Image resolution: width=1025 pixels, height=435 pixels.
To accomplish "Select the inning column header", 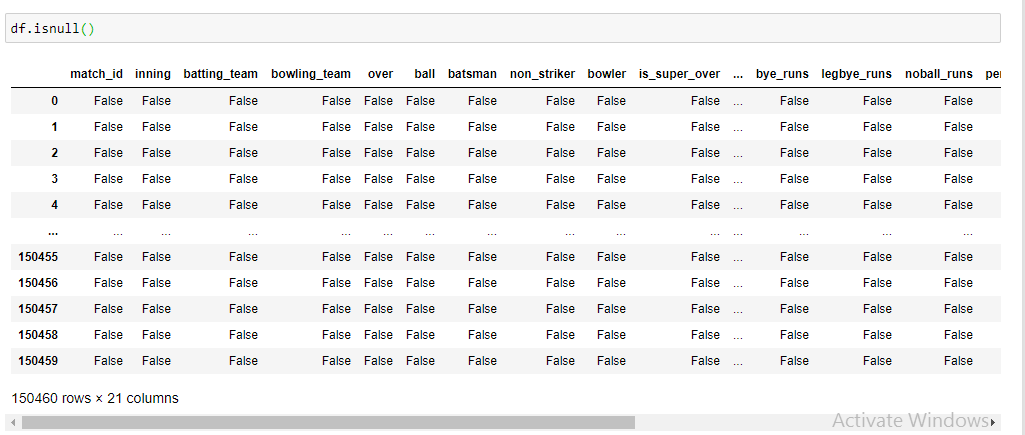I will pyautogui.click(x=153, y=74).
